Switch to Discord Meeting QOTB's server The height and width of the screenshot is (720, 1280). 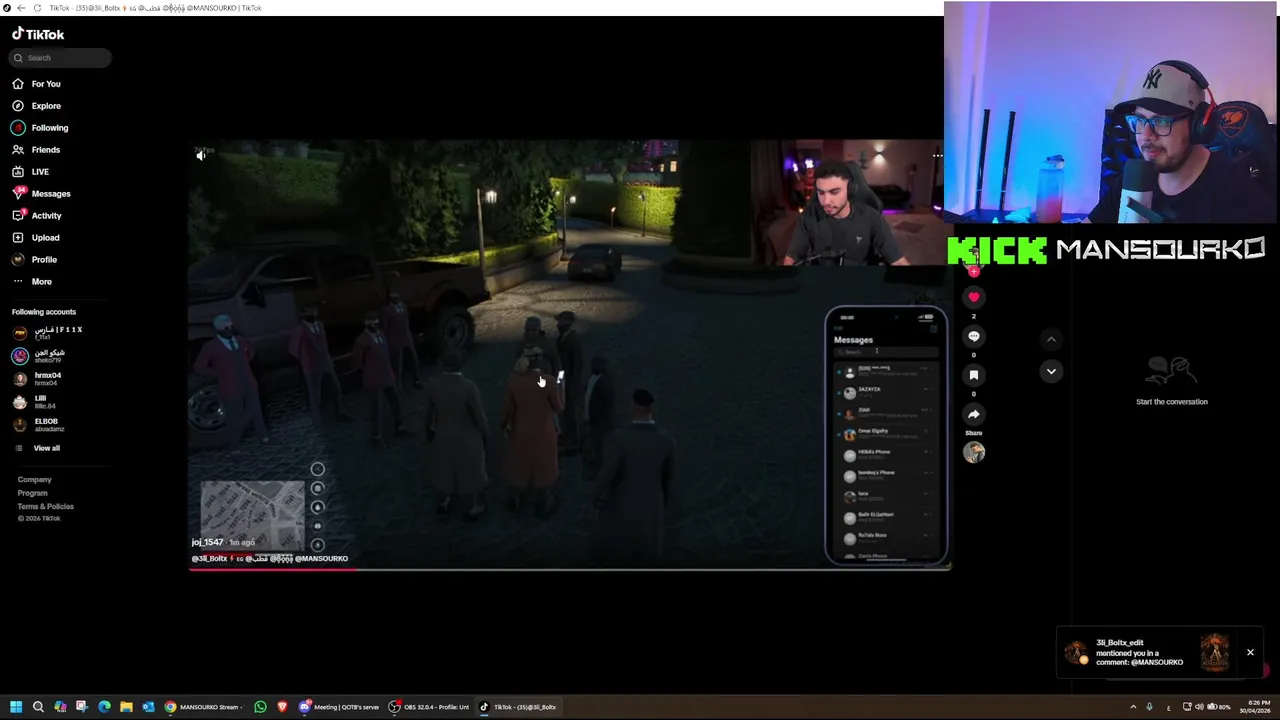[x=340, y=707]
